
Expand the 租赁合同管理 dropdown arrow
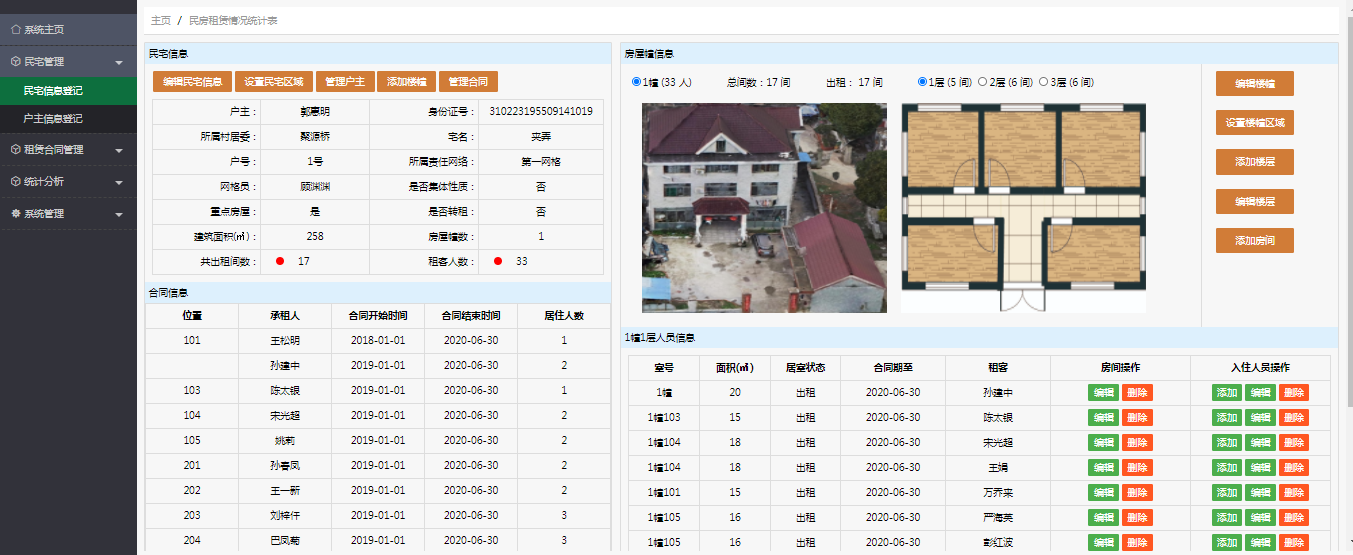[119, 151]
